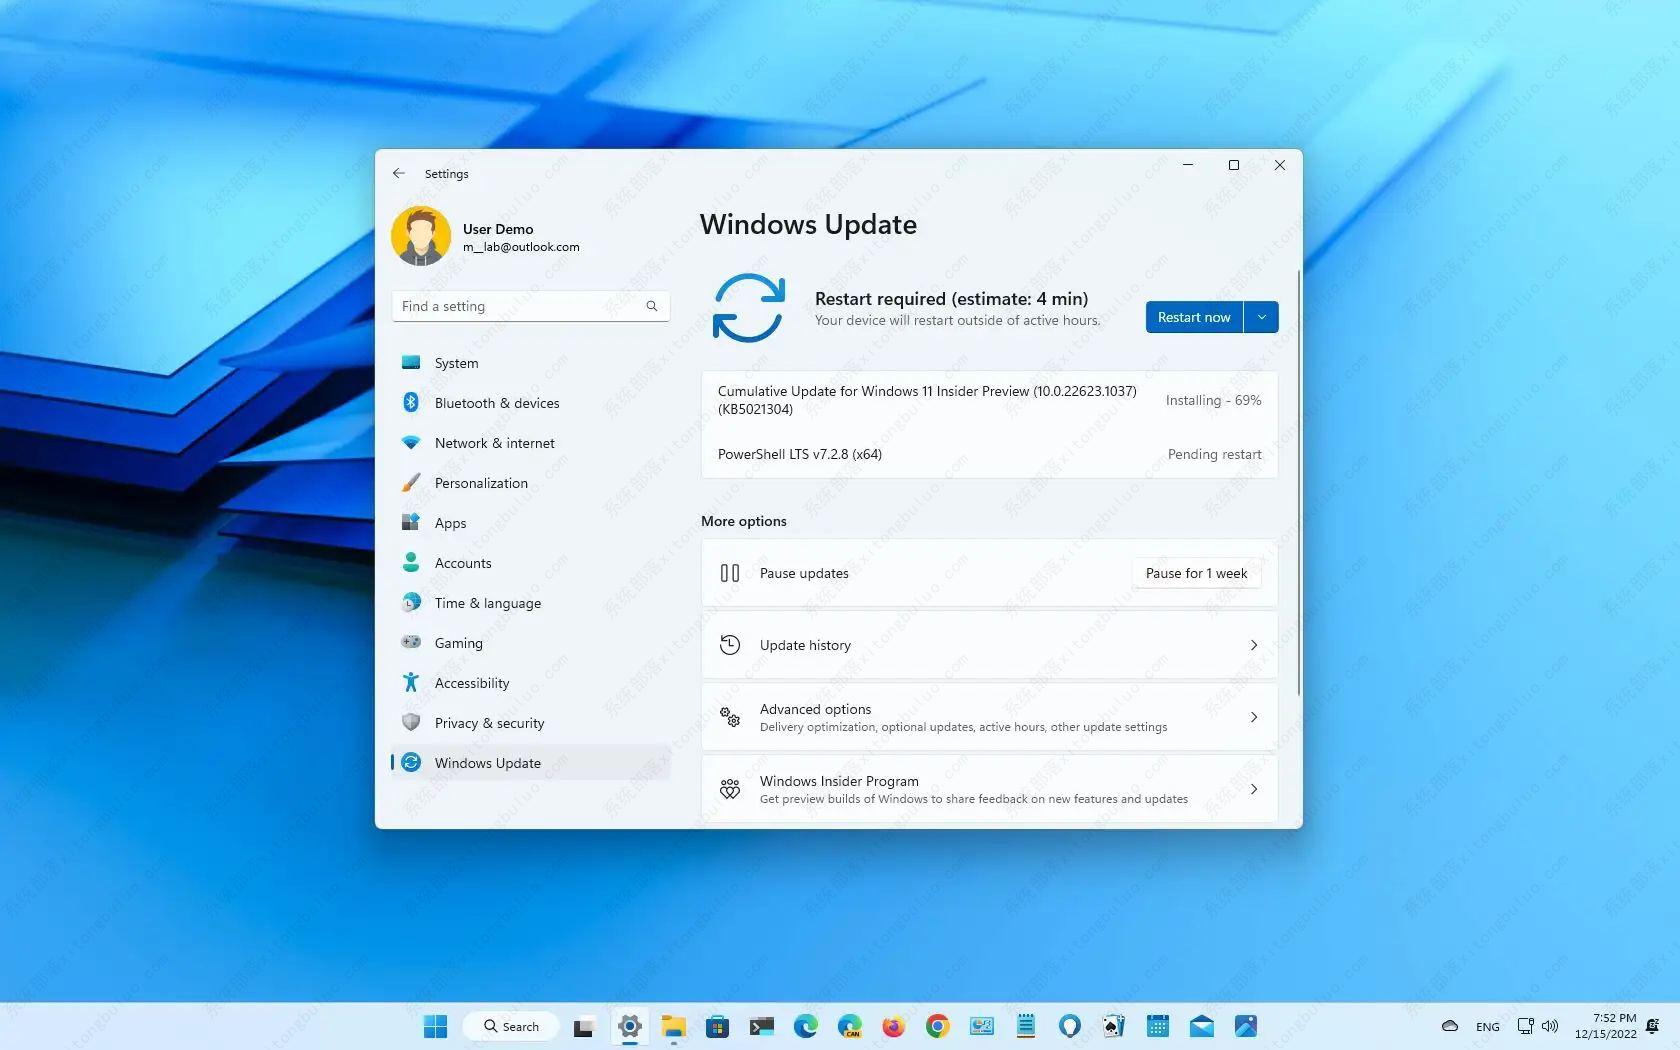Open Advanced options chevron
Viewport: 1680px width, 1050px height.
click(1253, 717)
